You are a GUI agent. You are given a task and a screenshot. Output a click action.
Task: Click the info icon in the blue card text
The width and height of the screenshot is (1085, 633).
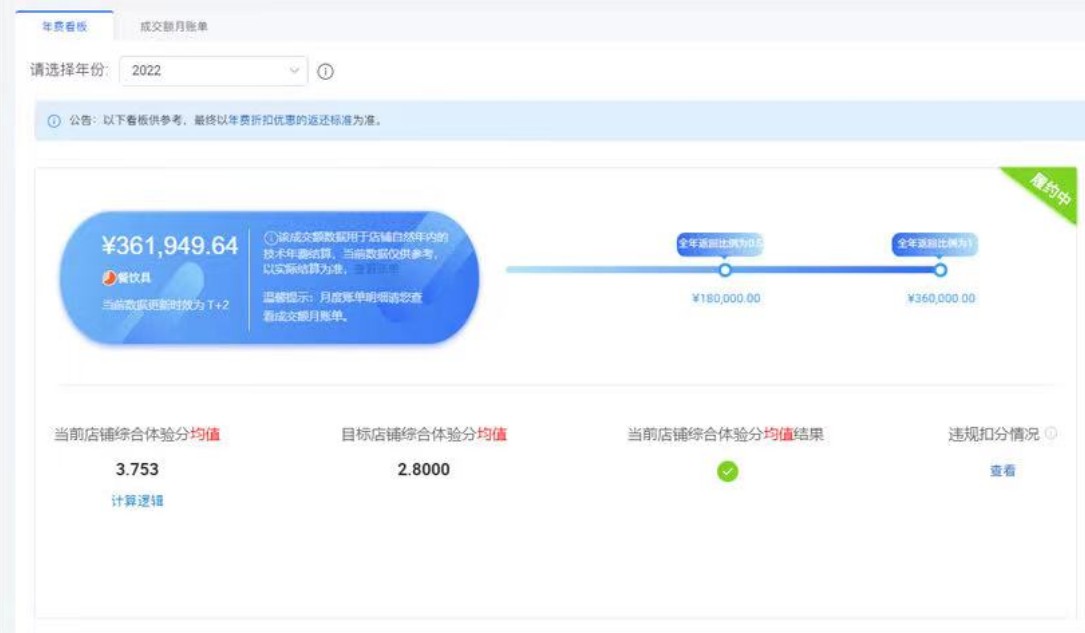271,237
